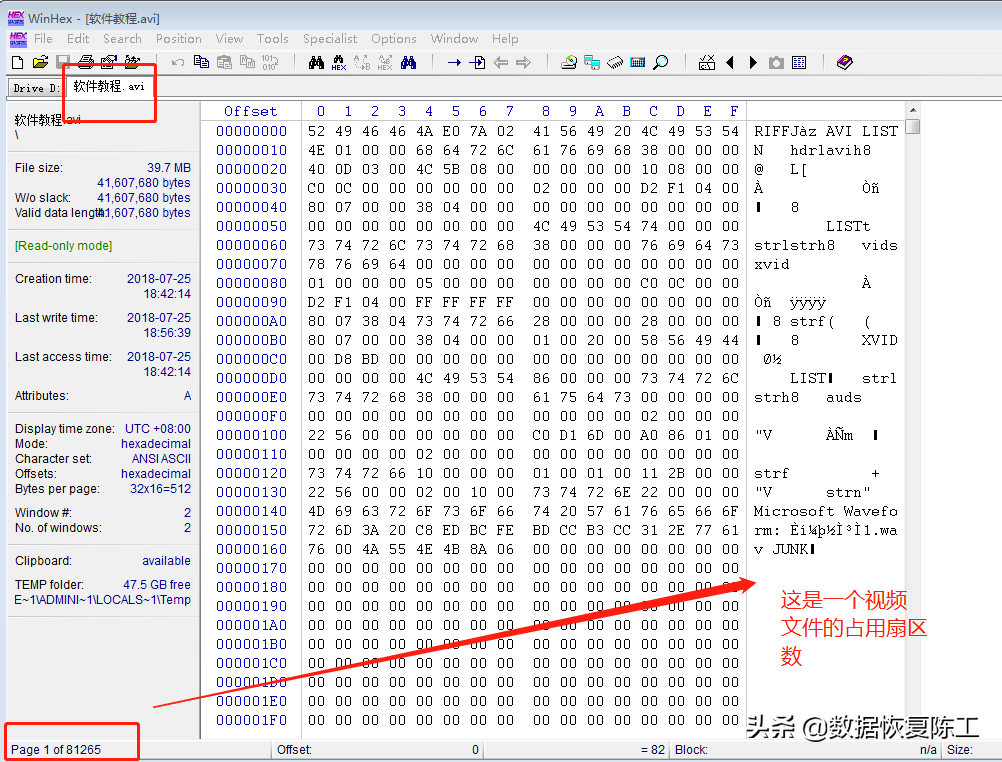Click the checkmark-and-cross icon left of the black triangles
The image size is (1002, 762).
707,62
